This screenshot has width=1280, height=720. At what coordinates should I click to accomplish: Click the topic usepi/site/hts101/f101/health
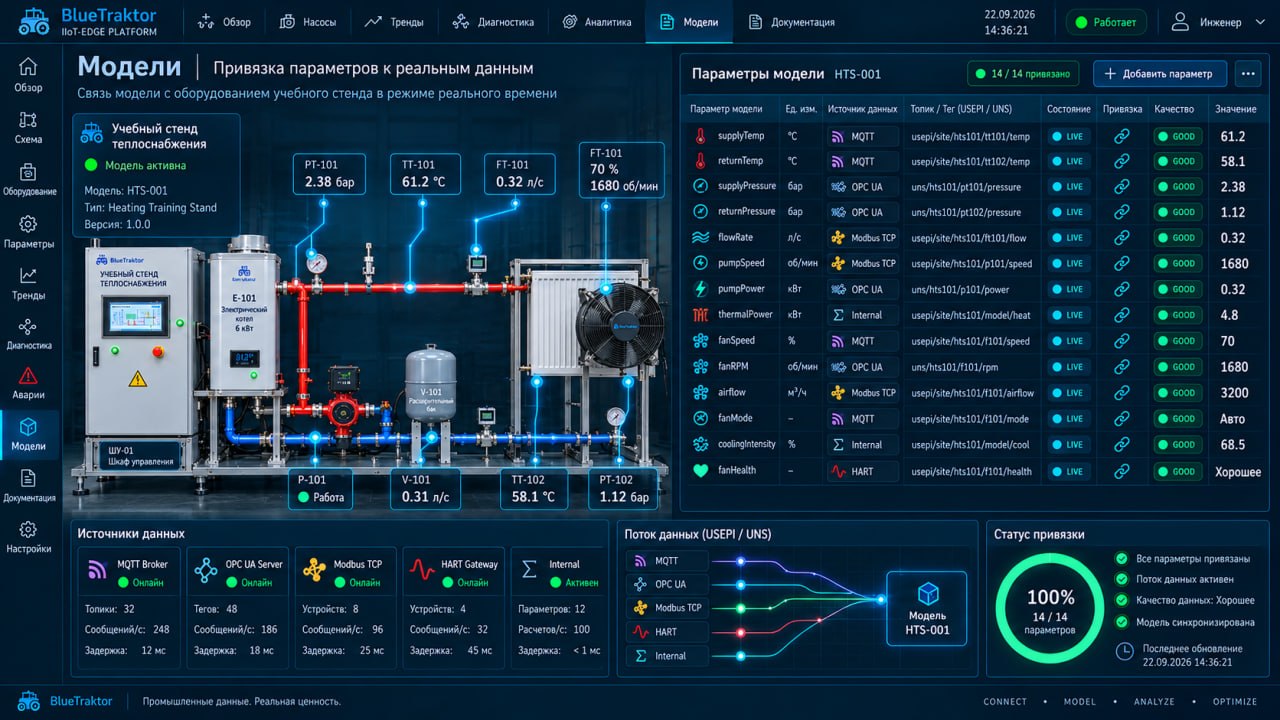click(971, 471)
